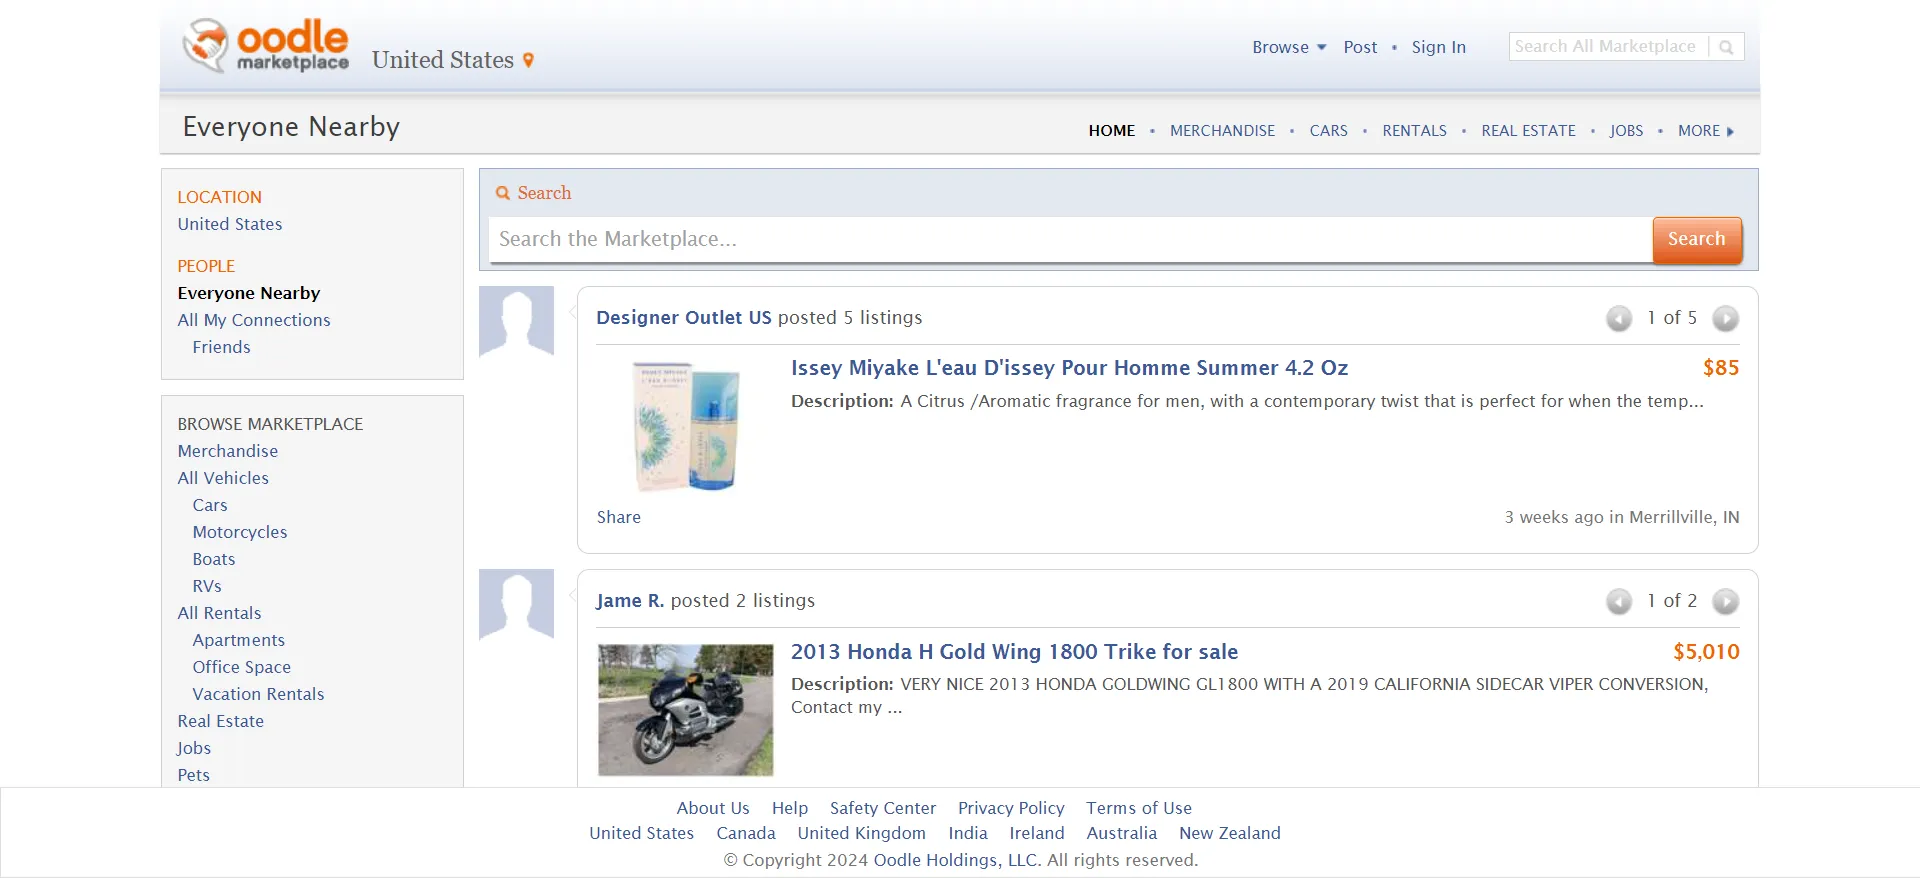Click Share under the perfume listing
This screenshot has height=878, width=1920.
click(x=619, y=518)
